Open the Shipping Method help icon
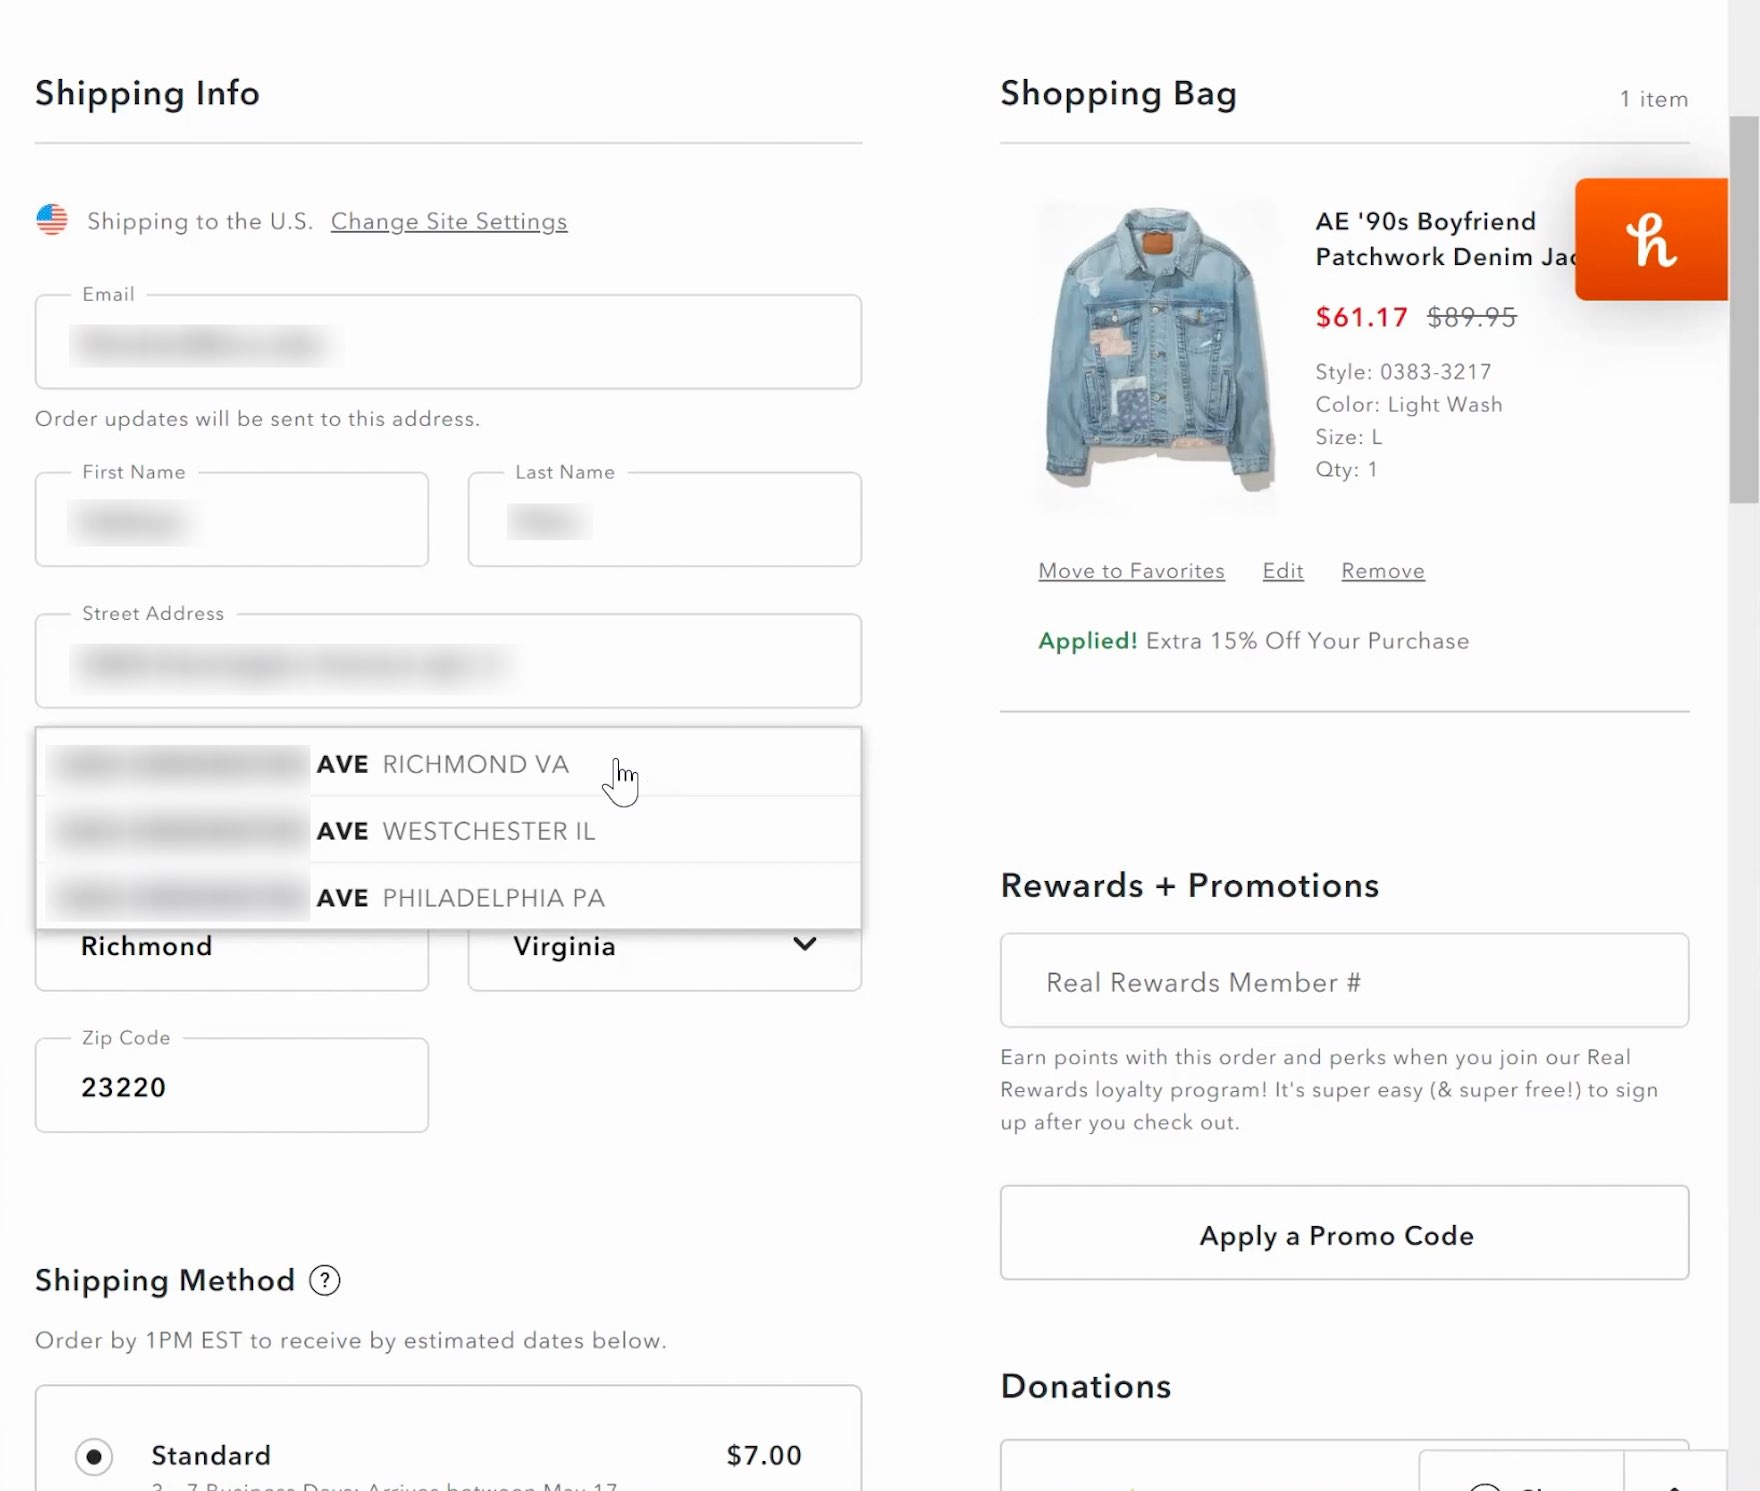 324,1280
